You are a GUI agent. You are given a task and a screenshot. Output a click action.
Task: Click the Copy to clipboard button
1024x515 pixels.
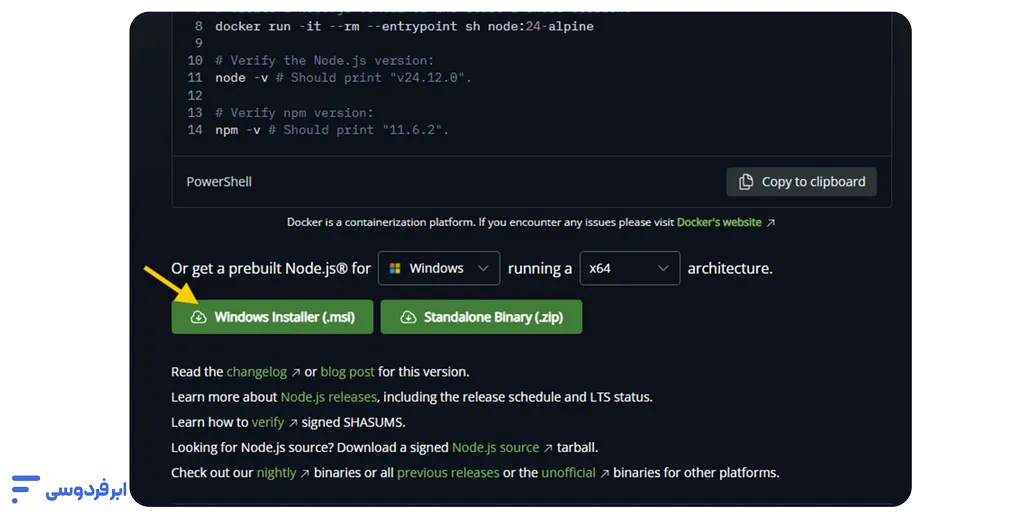801,181
